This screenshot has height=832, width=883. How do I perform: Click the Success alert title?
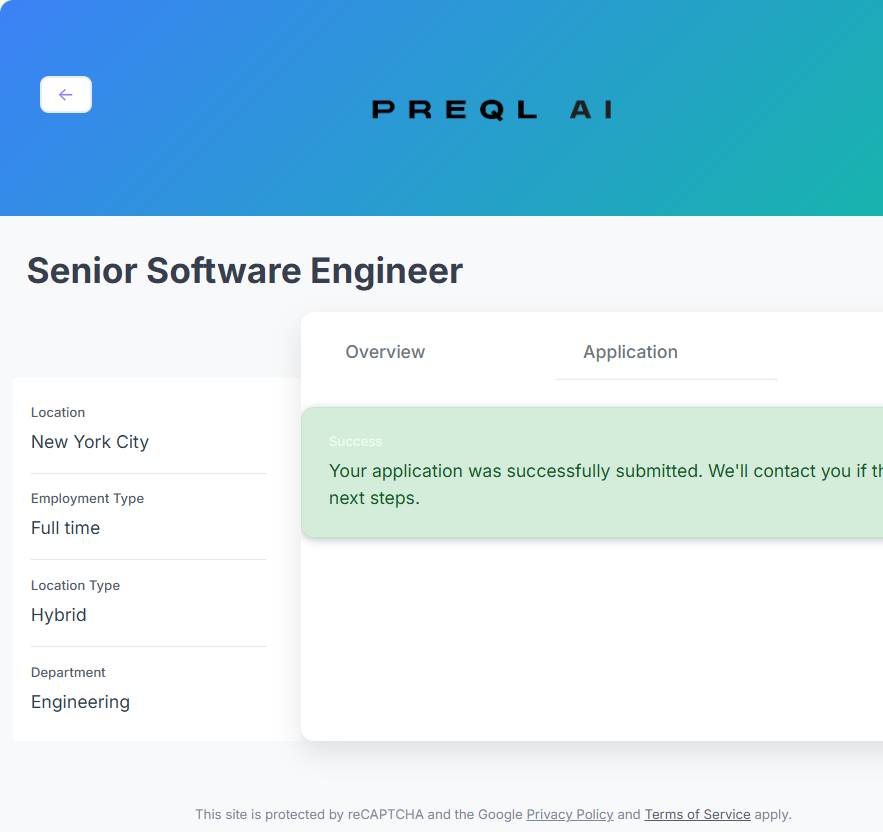(x=355, y=441)
